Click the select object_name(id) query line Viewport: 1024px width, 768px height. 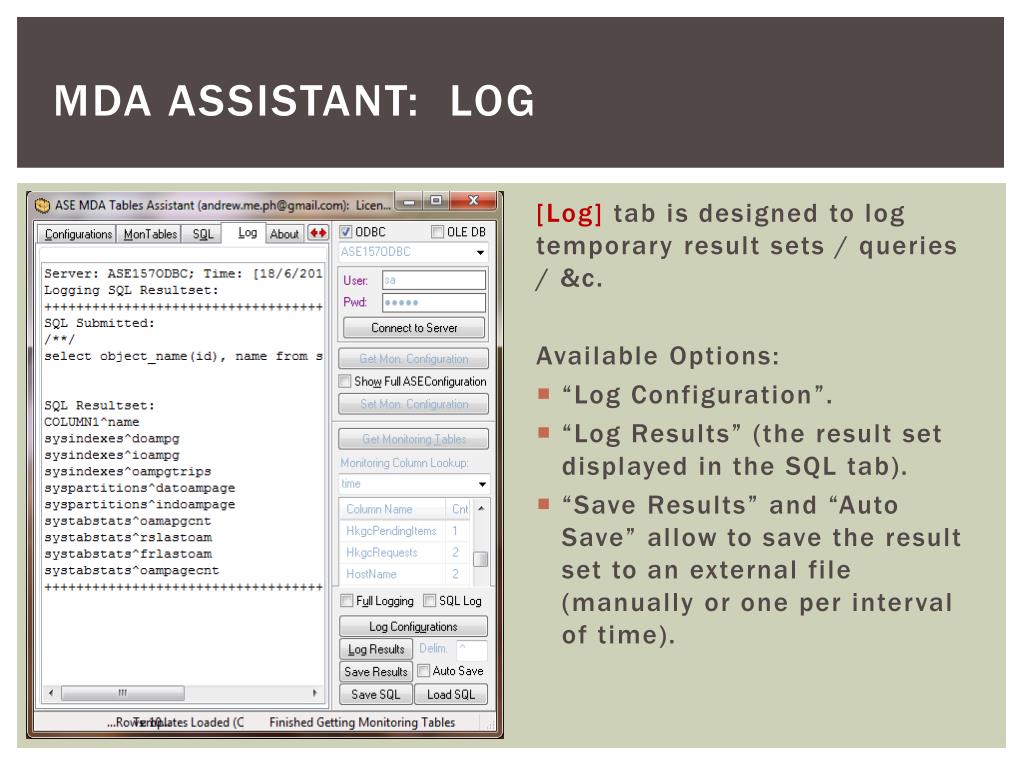[183, 356]
